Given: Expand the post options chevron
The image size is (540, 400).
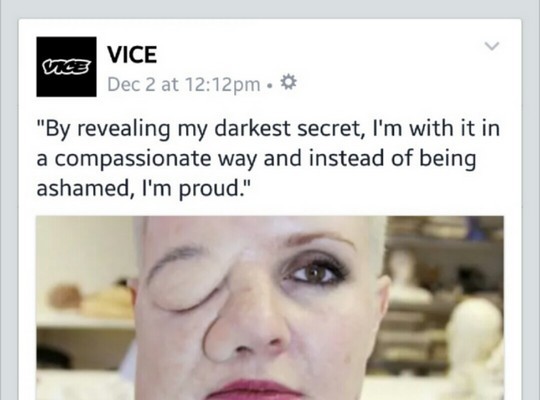Looking at the screenshot, I should coord(491,46).
